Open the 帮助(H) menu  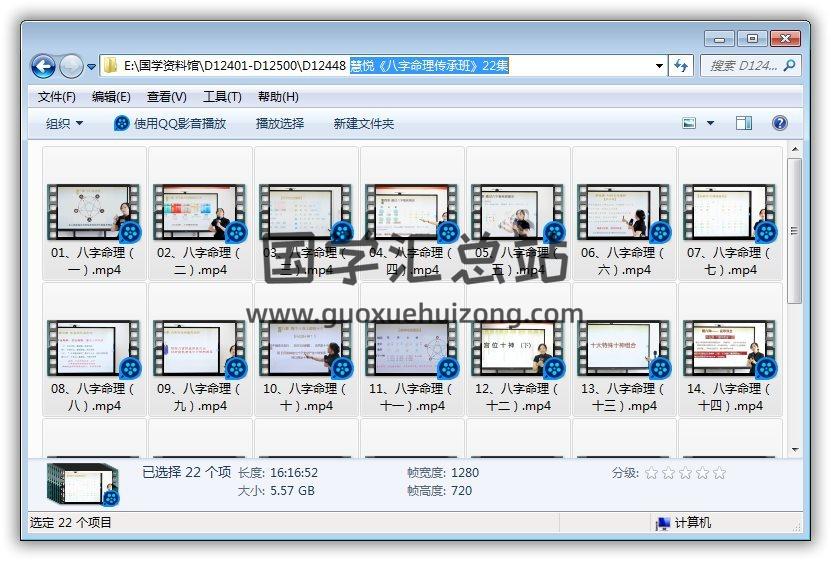[278, 97]
